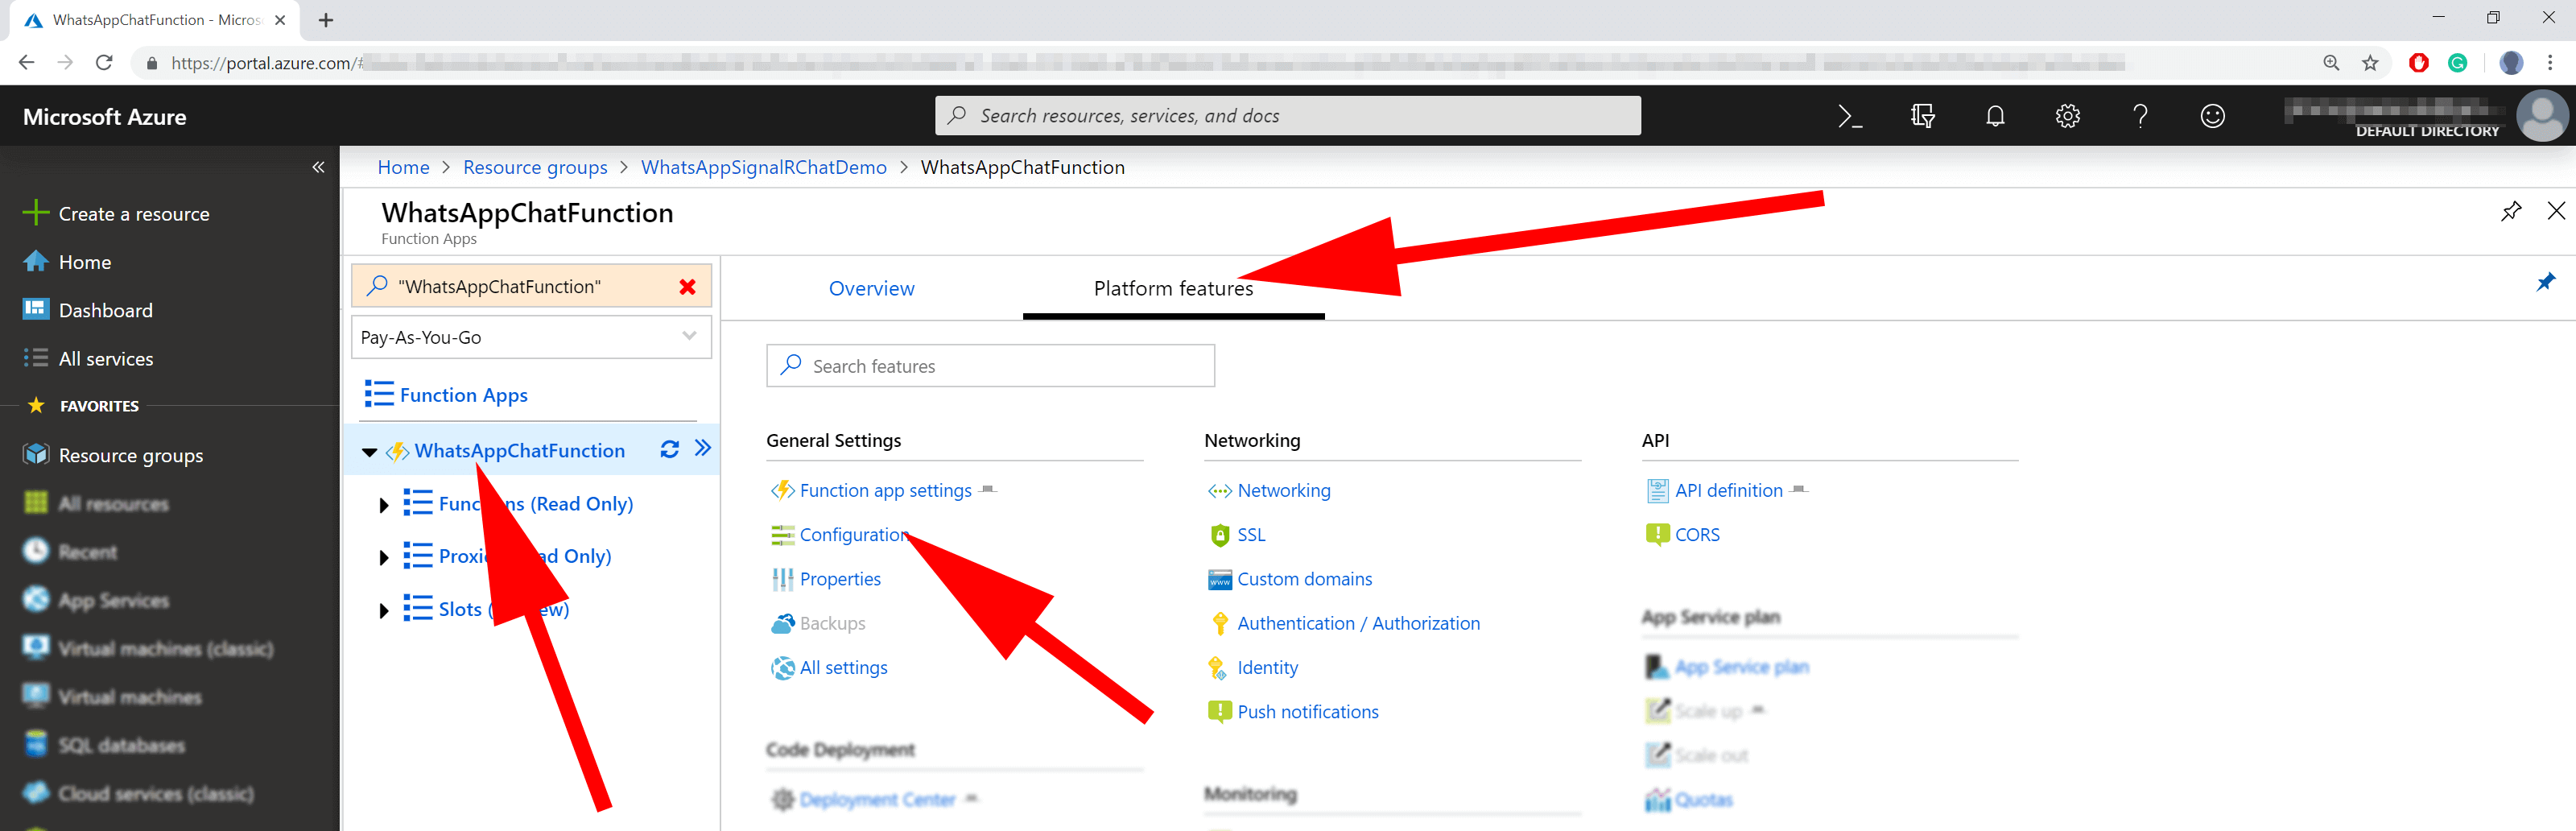Navigate to WhatsAppSignalRChatDemo breadcrumb
Screen dimensions: 2576x831
click(x=763, y=167)
